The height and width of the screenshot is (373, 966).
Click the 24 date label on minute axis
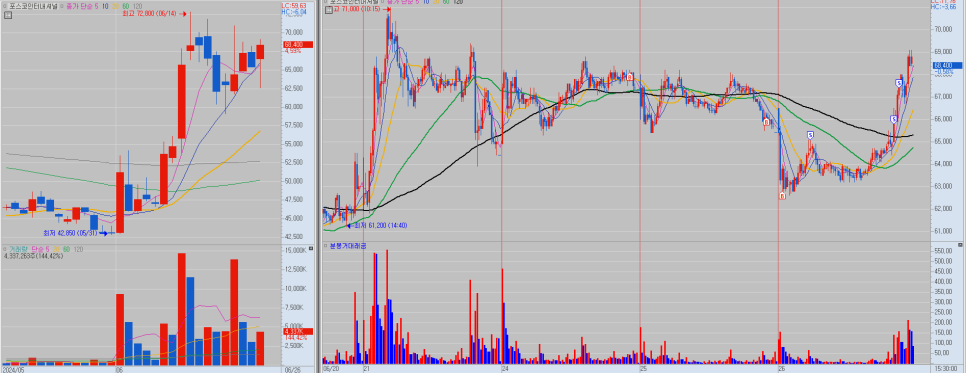505,369
